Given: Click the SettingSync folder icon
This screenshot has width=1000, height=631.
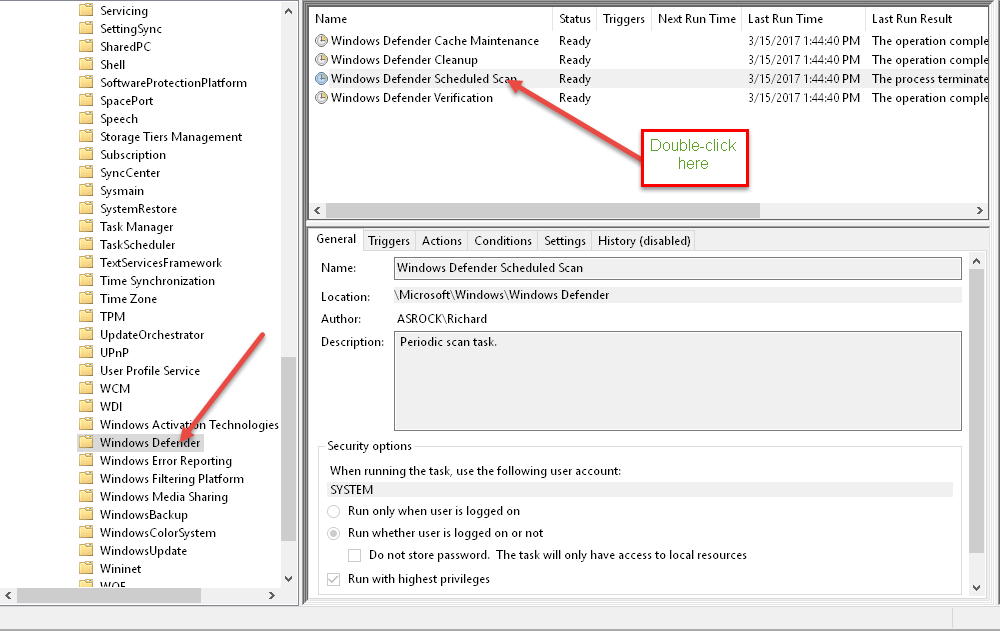Looking at the screenshot, I should pos(86,28).
